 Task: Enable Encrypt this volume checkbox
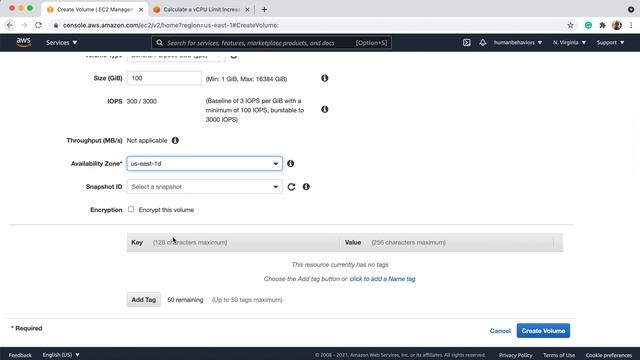click(131, 209)
